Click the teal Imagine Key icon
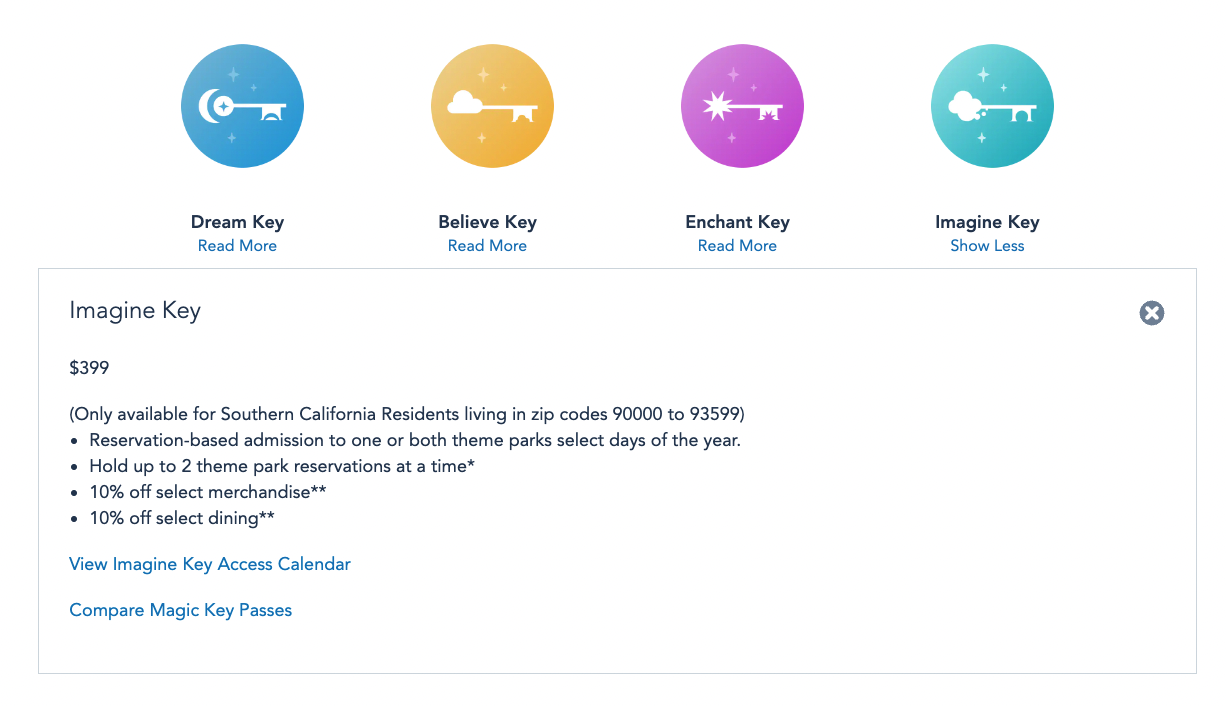This screenshot has height=706, width=1226. pyautogui.click(x=992, y=106)
